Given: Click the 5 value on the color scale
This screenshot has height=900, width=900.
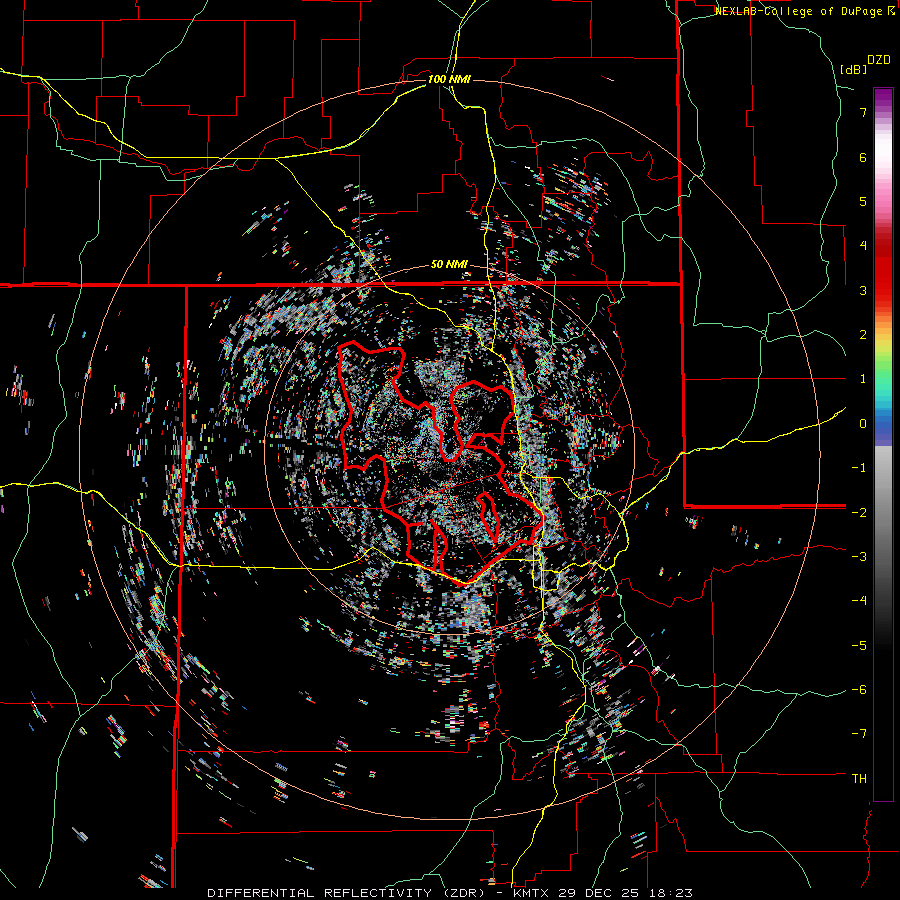Looking at the screenshot, I should pos(863,201).
